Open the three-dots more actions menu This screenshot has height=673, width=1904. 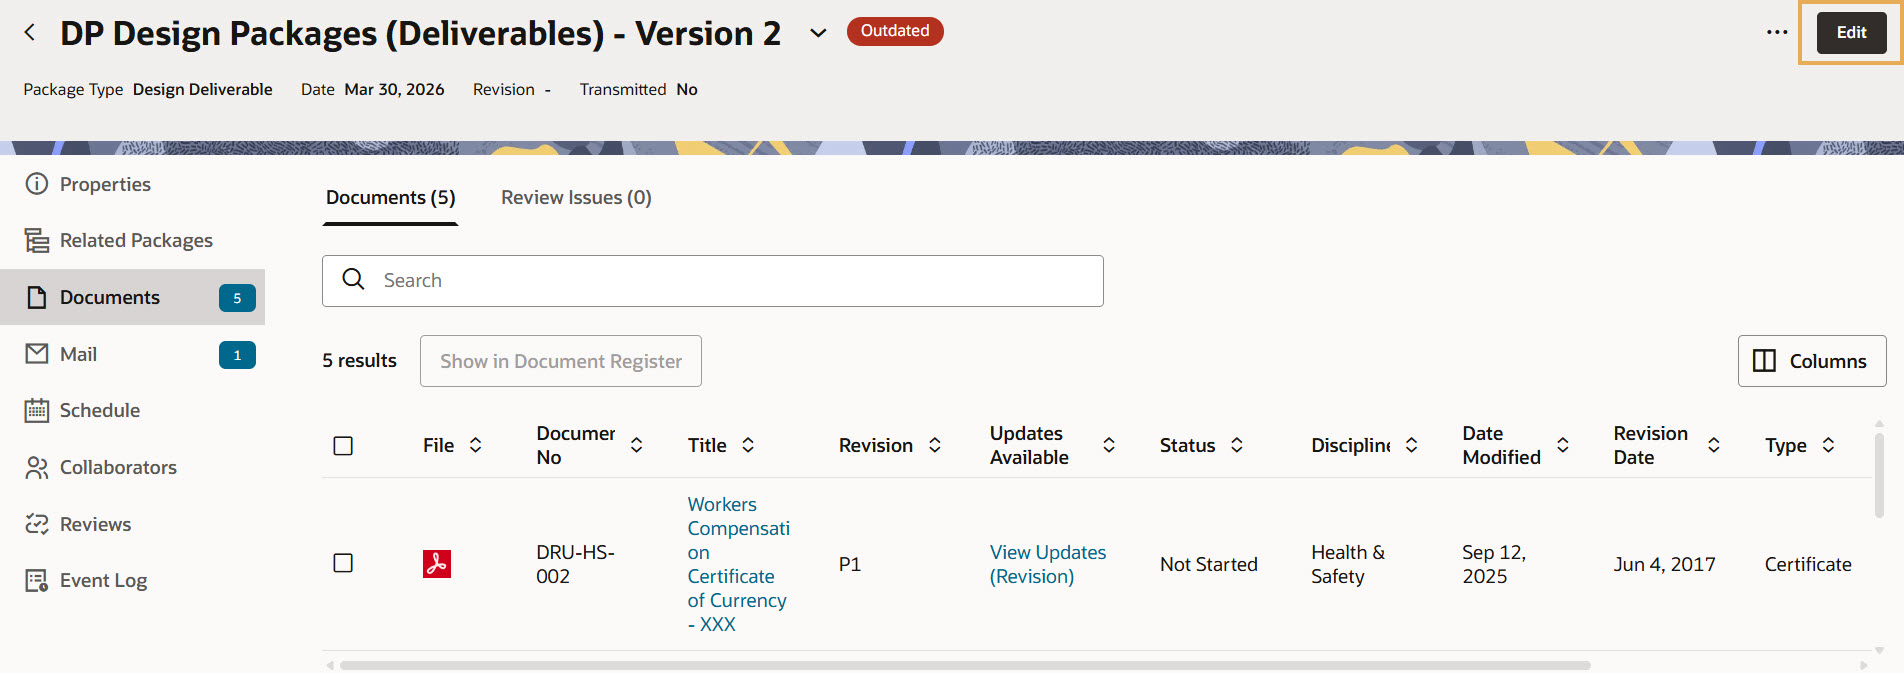click(1776, 33)
